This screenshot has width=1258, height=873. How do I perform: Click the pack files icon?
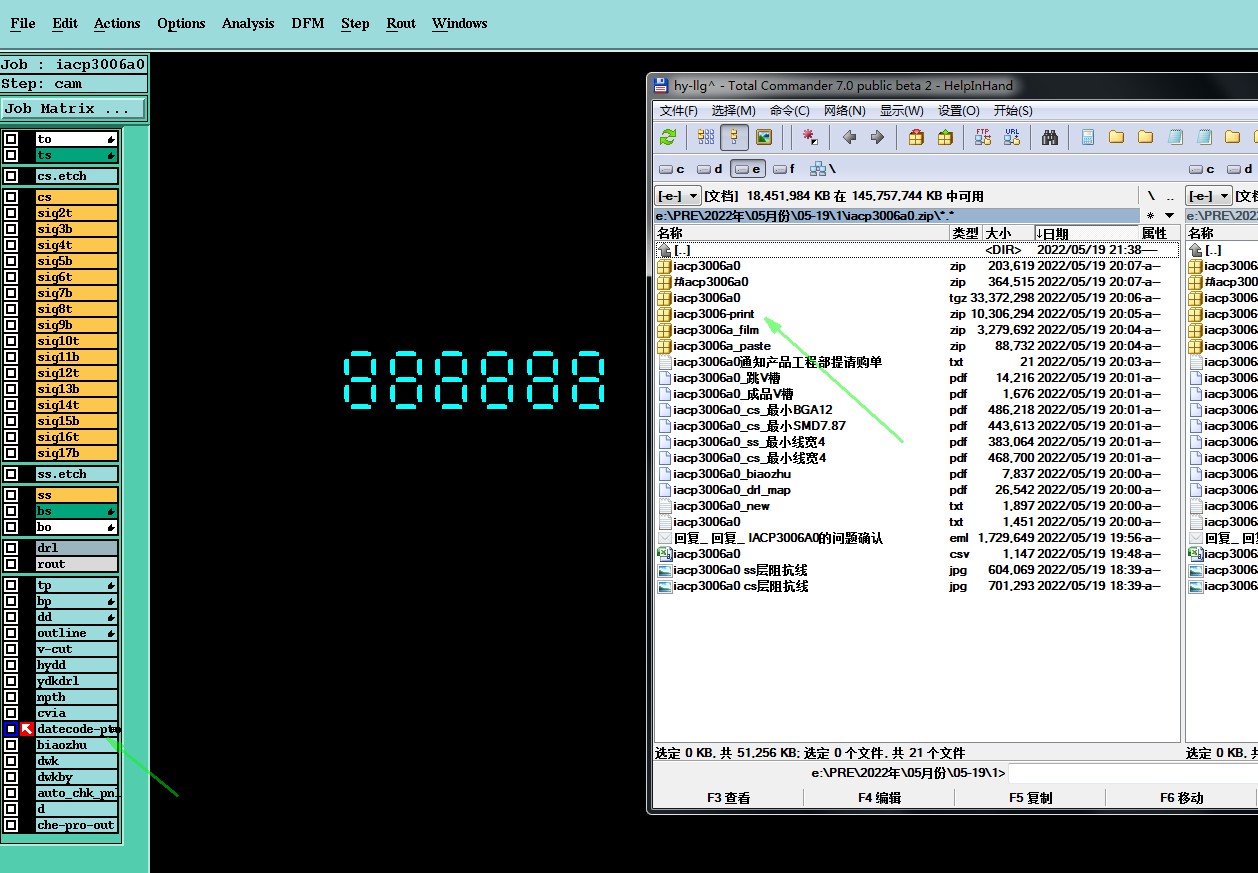916,137
